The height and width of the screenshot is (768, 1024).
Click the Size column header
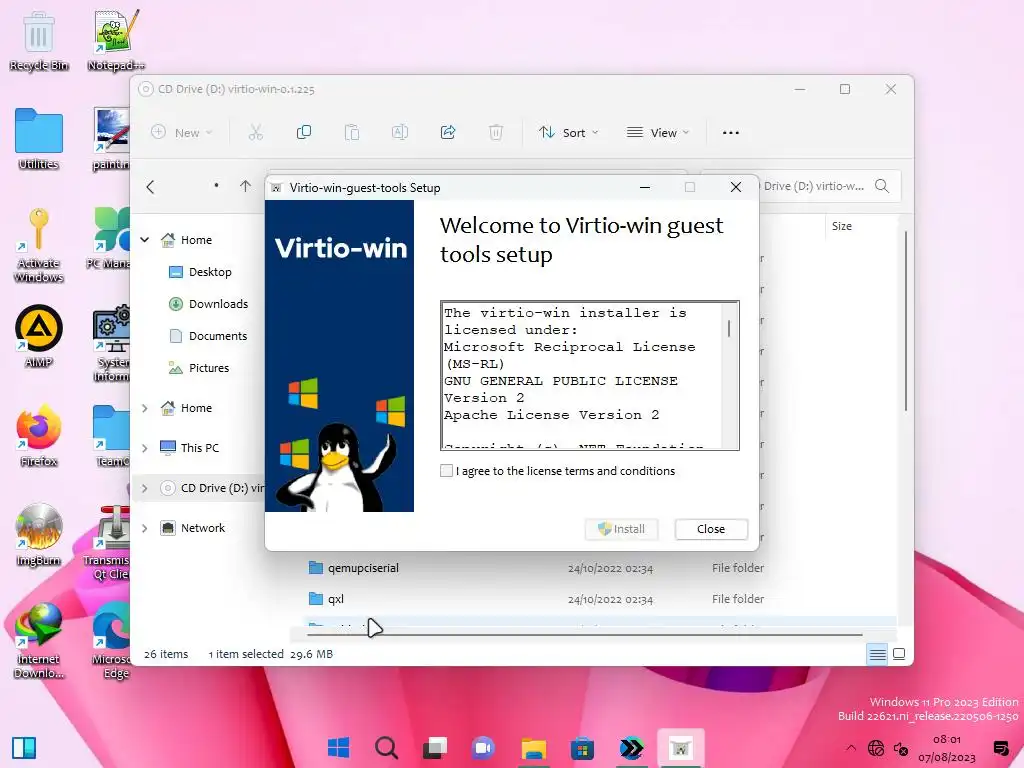tap(842, 226)
